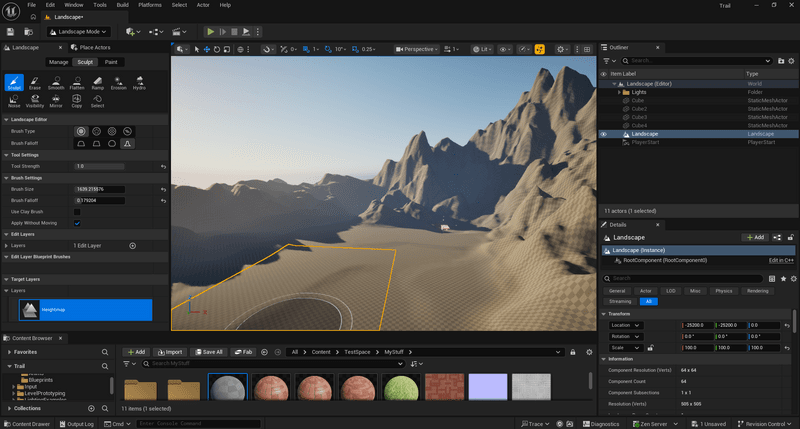Open the Fab button
800x429 pixels.
(x=243, y=352)
